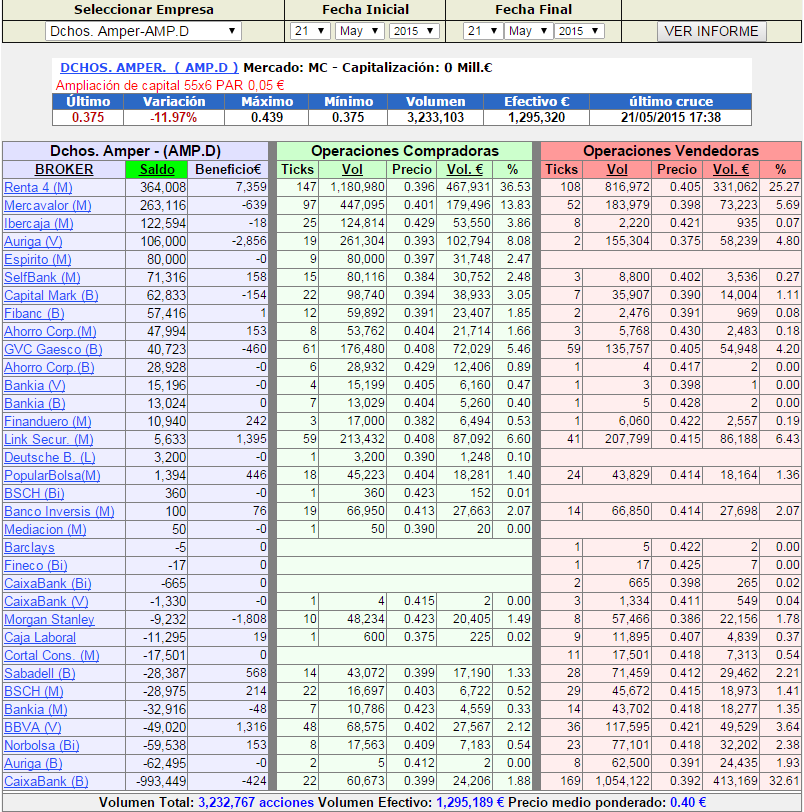Open the Finanduero (M) broker link
Viewport: 804px width, 812px height.
(48, 422)
